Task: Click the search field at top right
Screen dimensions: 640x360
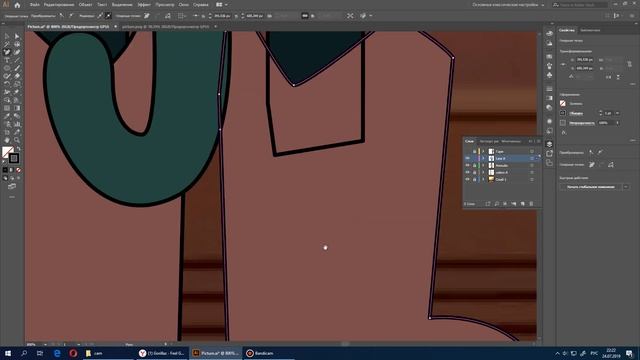Action: click(580, 5)
